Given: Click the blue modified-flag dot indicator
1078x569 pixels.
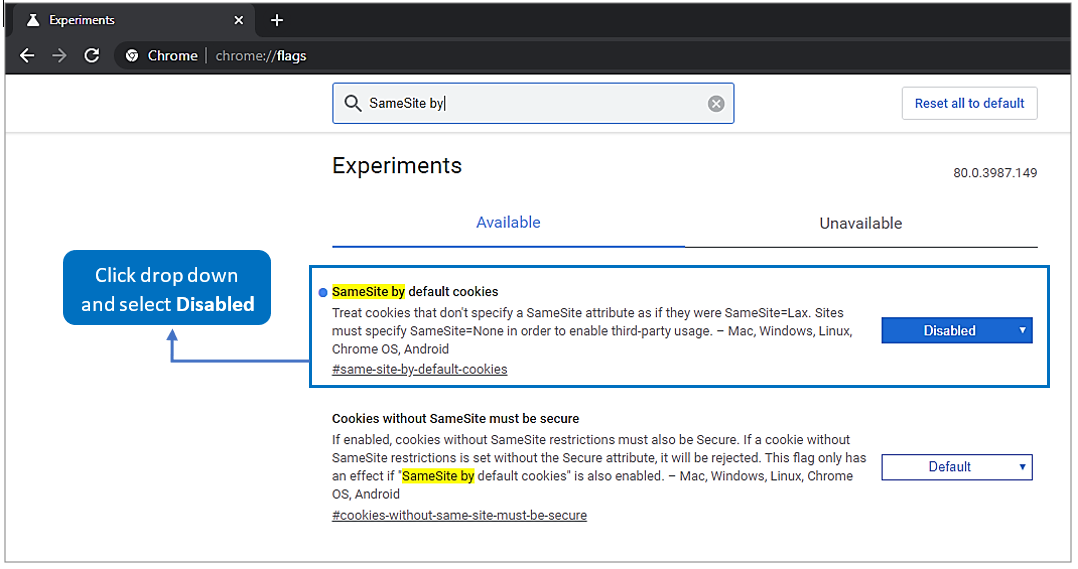Looking at the screenshot, I should coord(323,293).
